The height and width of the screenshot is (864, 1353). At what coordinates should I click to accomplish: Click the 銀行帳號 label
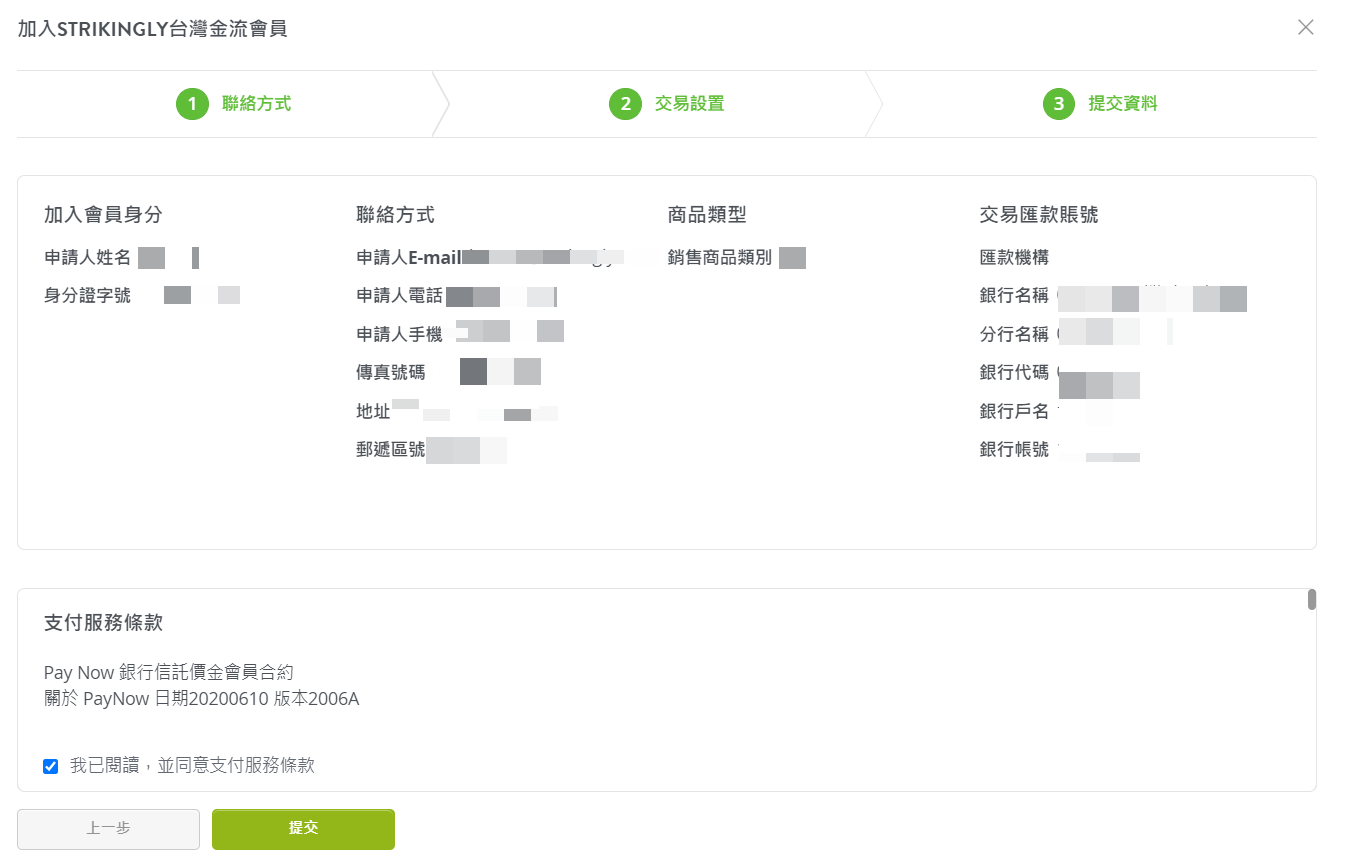(x=1015, y=450)
